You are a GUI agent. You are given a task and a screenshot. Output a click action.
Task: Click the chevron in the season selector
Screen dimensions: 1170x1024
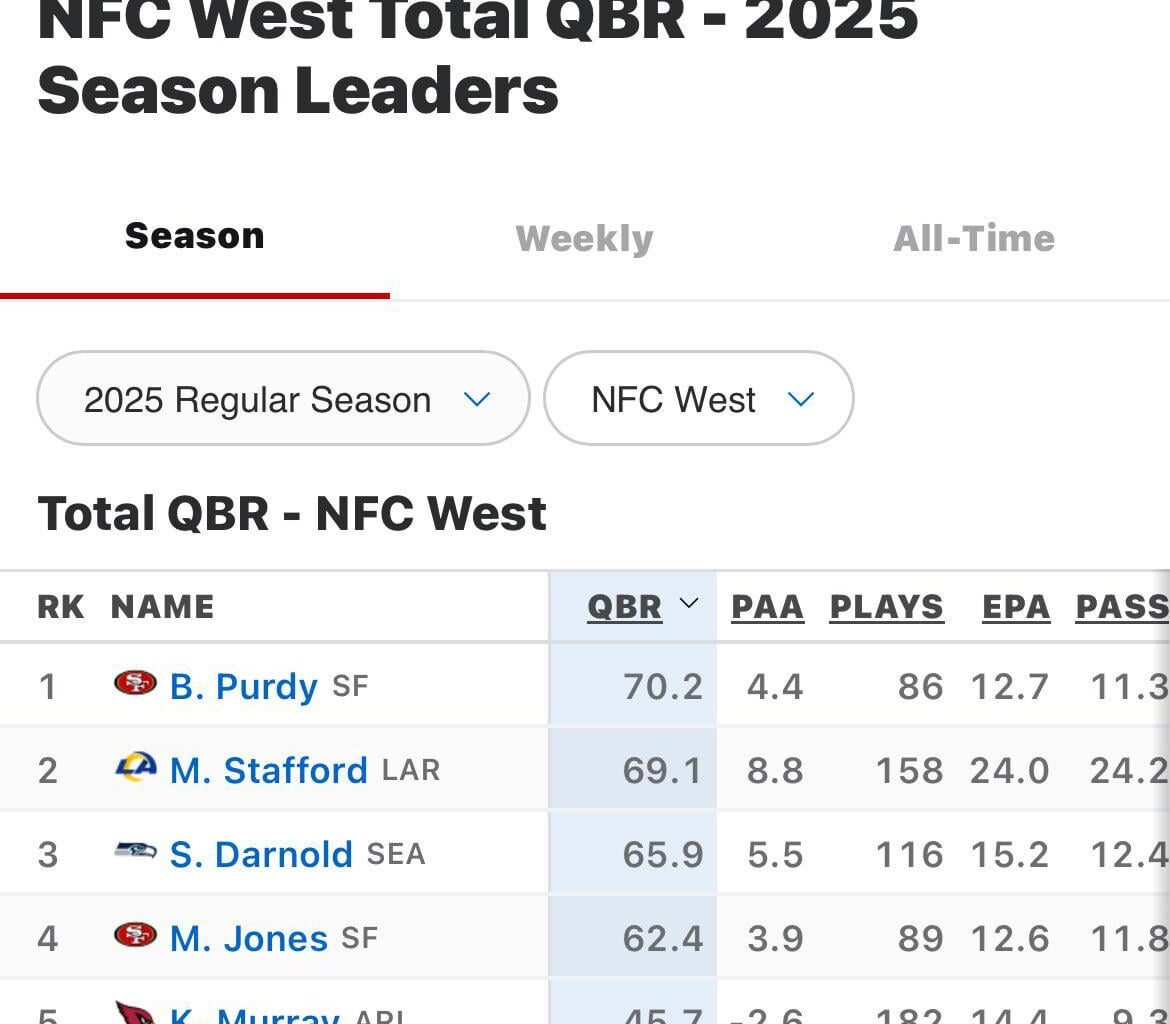478,398
